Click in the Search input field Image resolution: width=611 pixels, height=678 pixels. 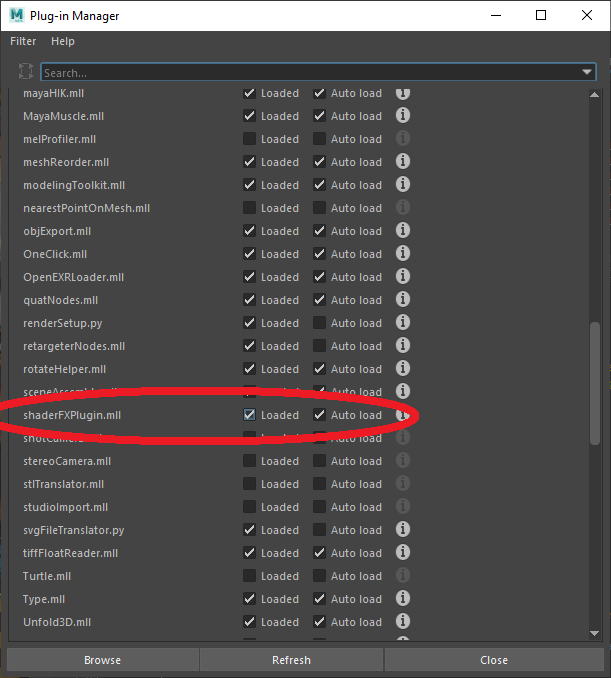coord(300,73)
